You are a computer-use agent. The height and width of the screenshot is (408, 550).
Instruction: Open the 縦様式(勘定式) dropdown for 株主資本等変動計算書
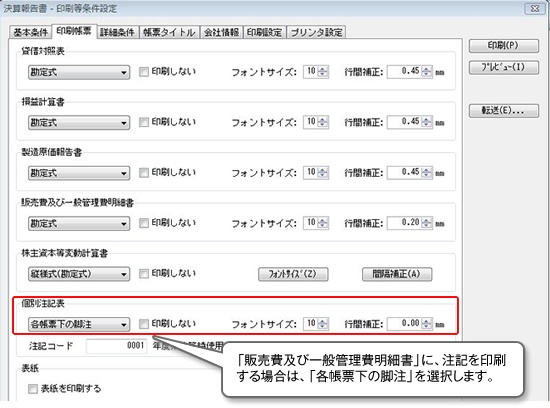pos(79,274)
